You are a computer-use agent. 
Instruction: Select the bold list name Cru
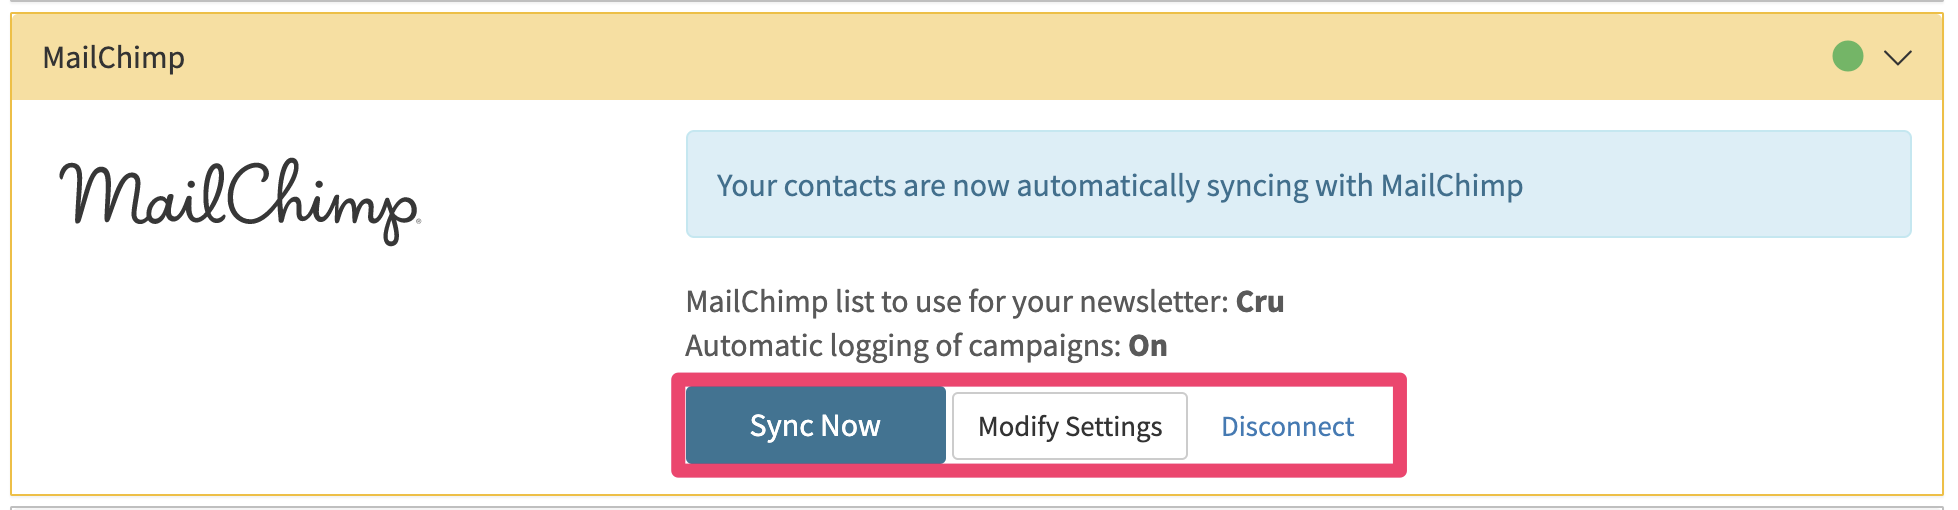click(x=1260, y=301)
